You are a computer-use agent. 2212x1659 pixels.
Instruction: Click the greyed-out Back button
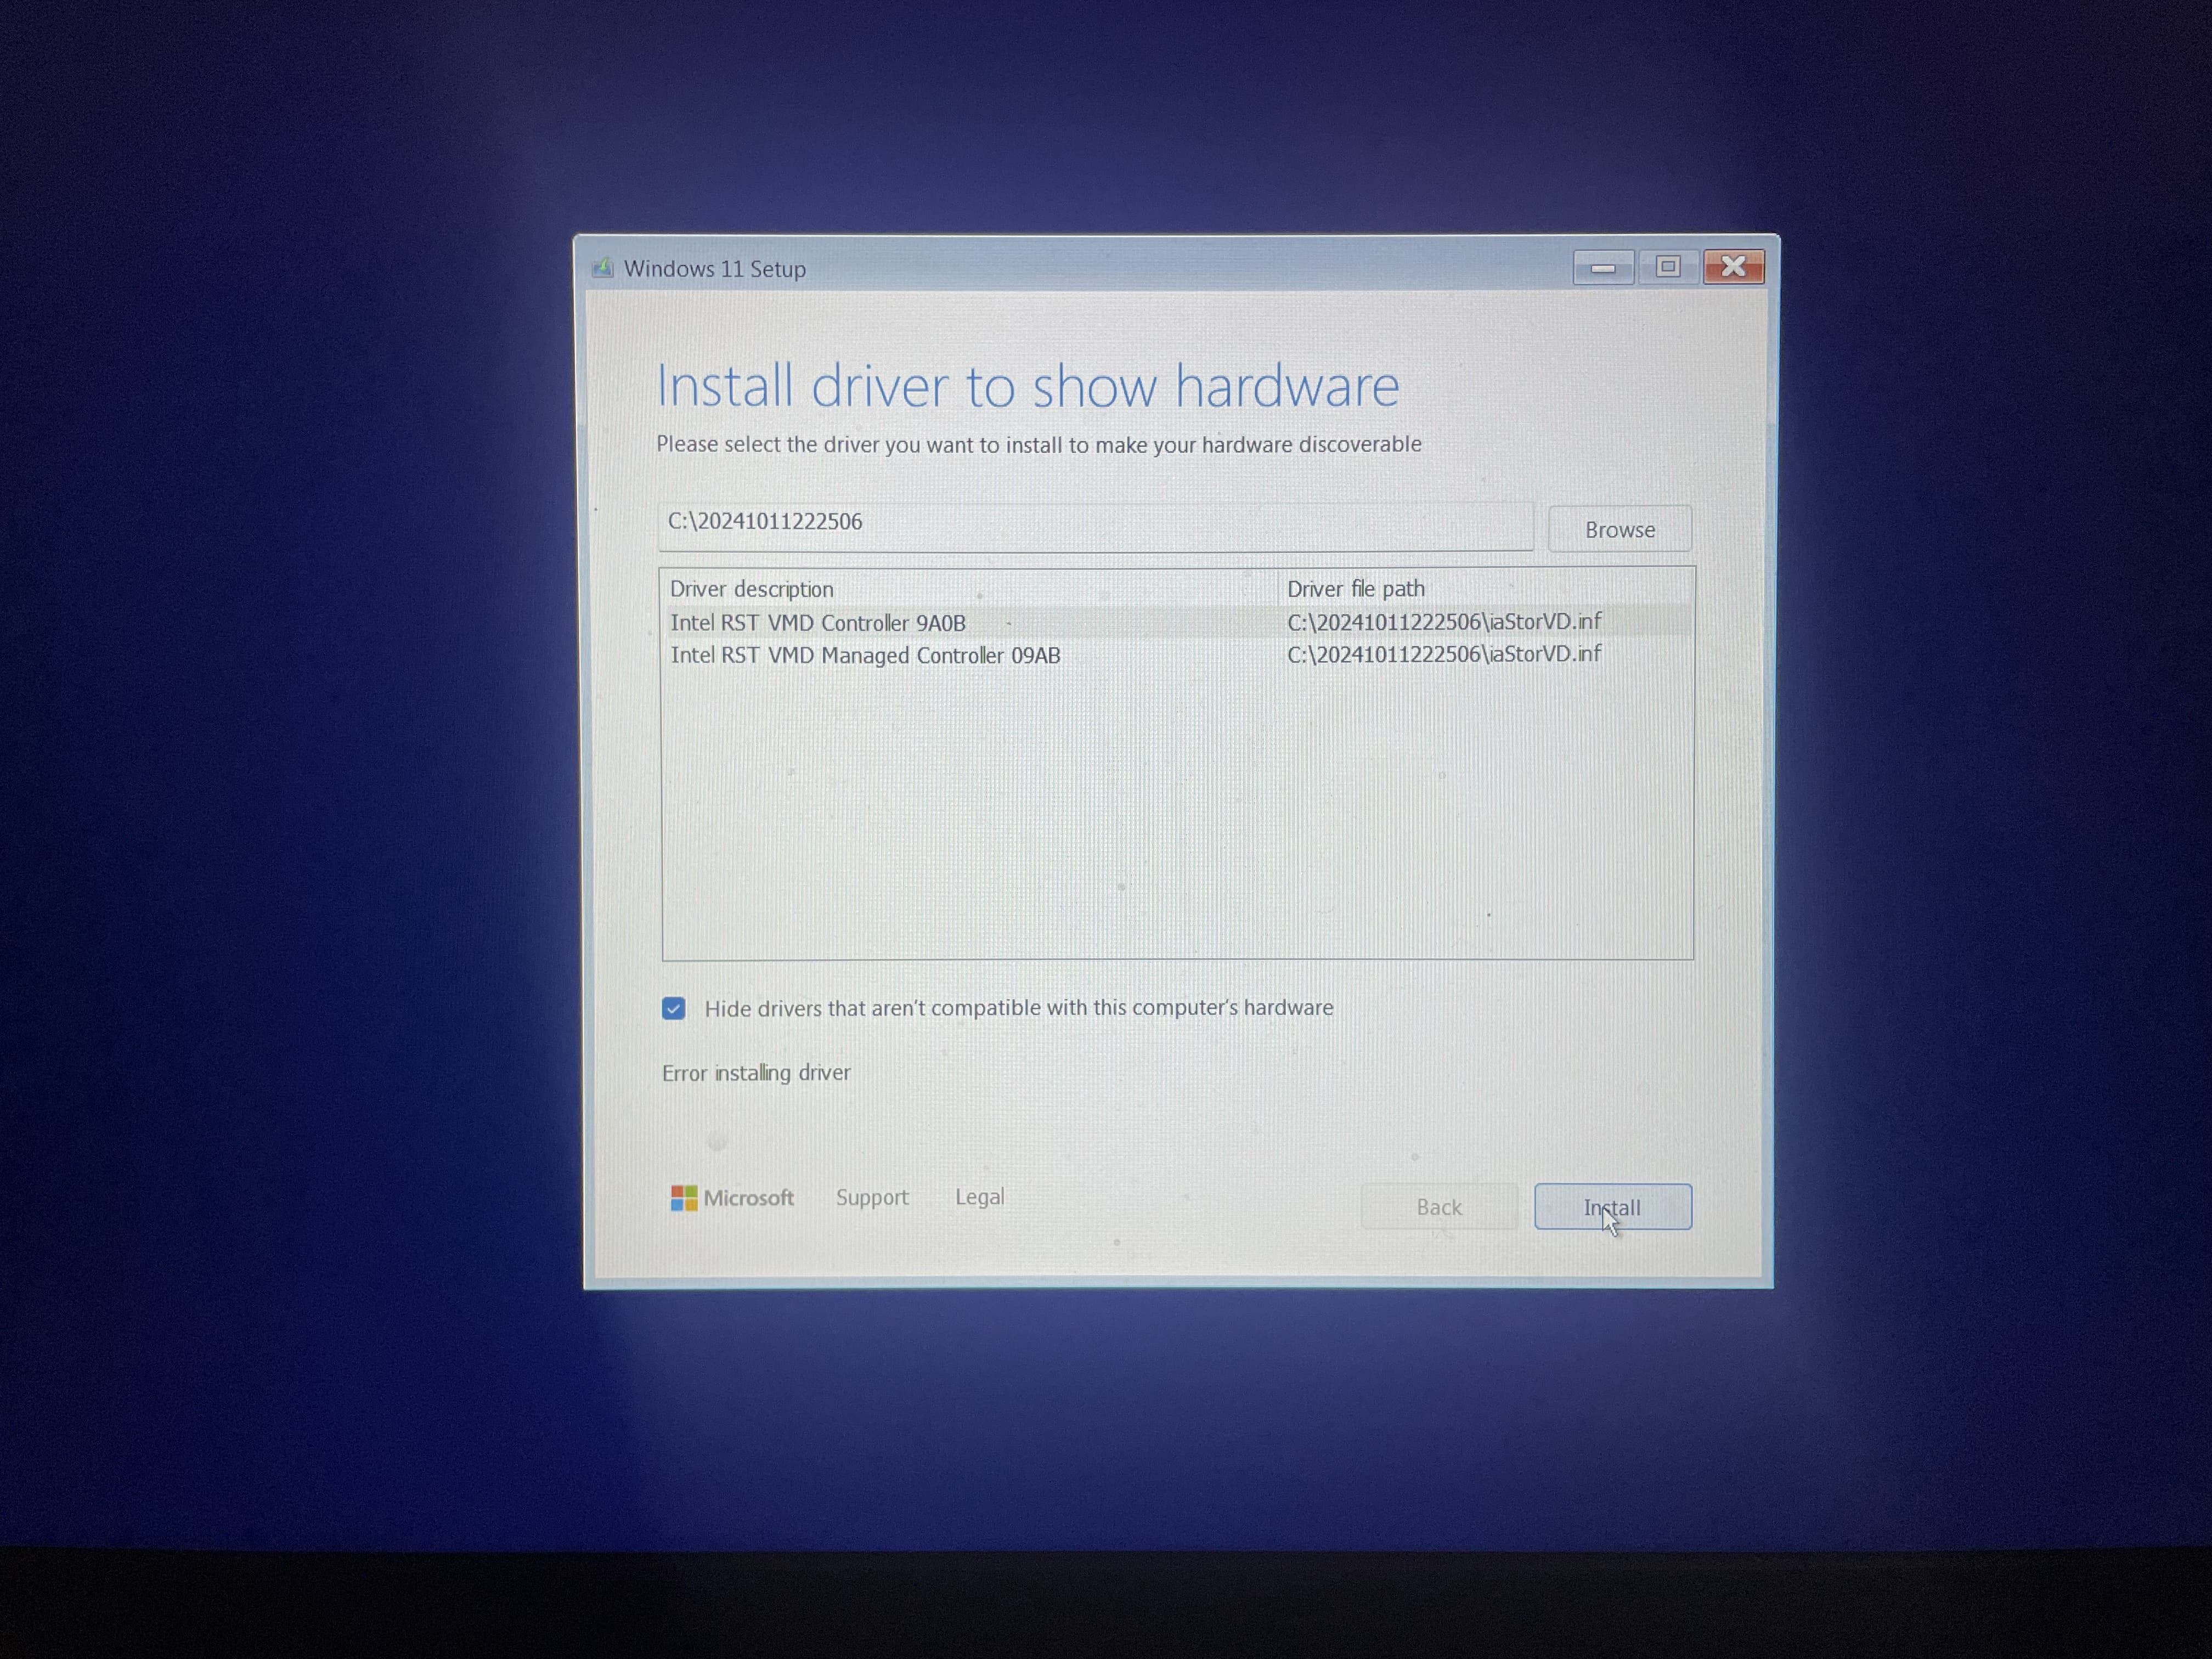[1439, 1207]
